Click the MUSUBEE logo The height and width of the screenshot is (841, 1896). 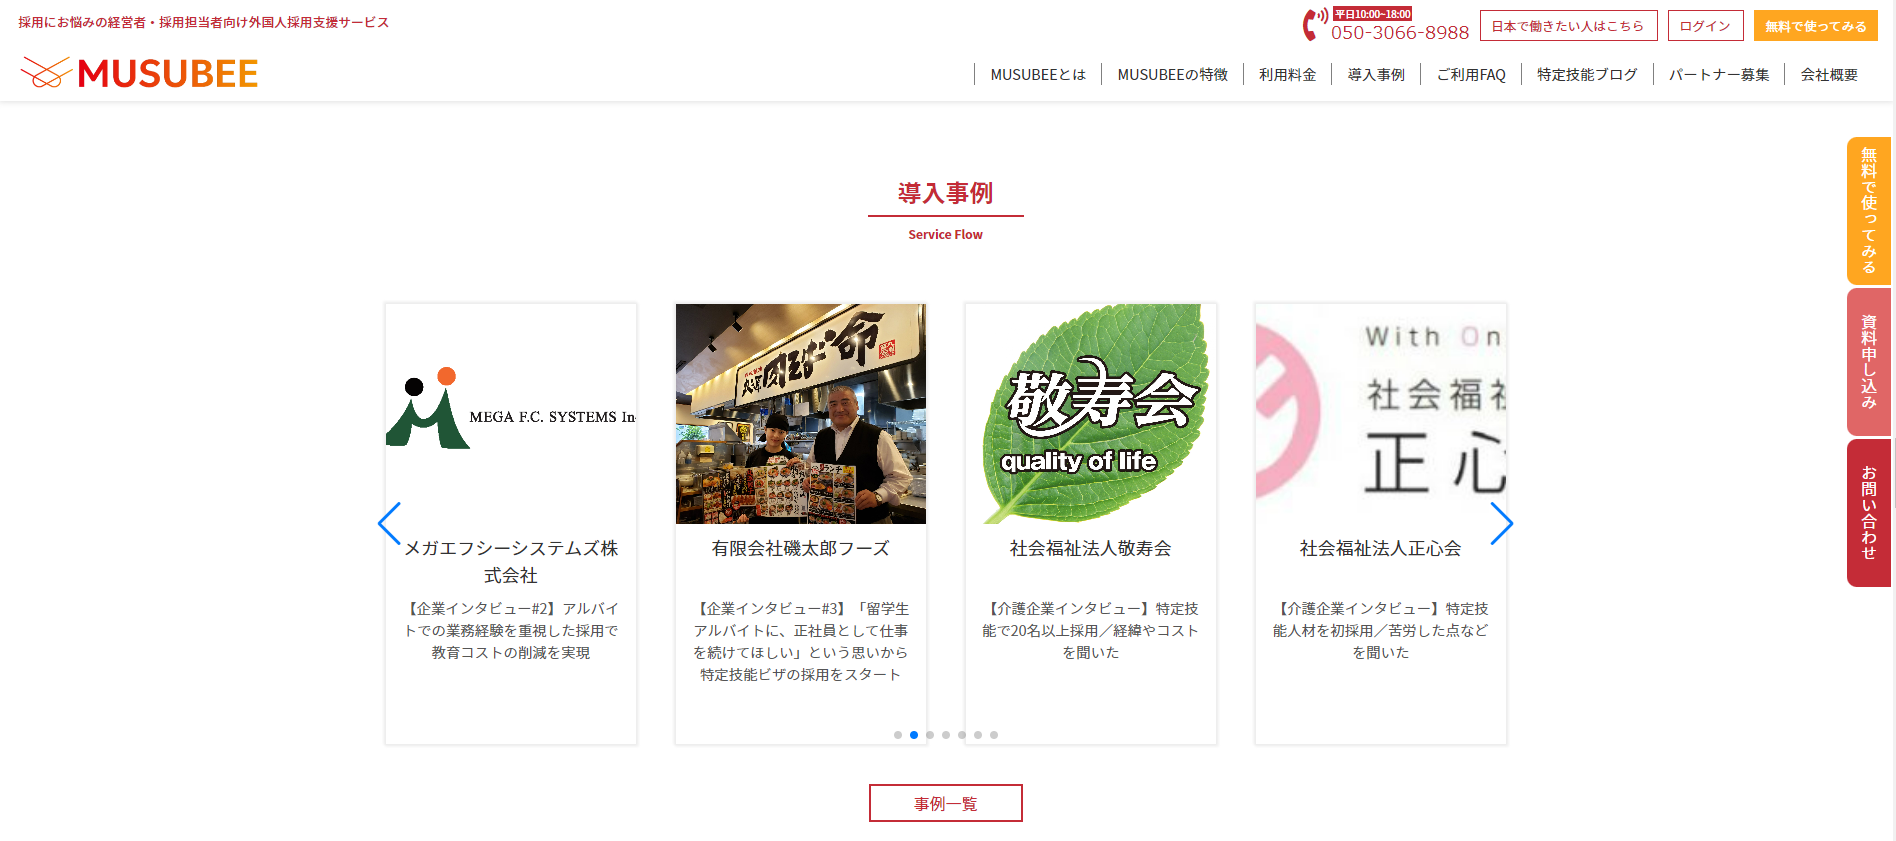pyautogui.click(x=139, y=73)
